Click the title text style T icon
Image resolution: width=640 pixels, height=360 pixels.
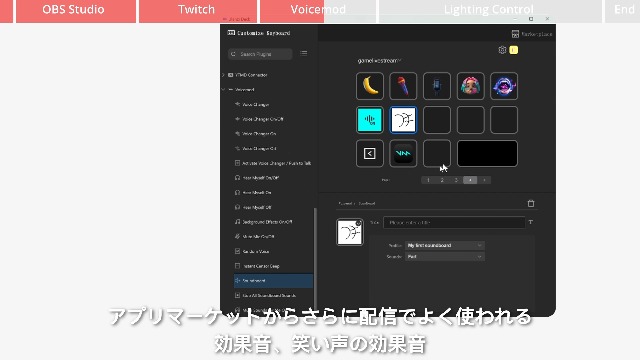click(x=530, y=222)
